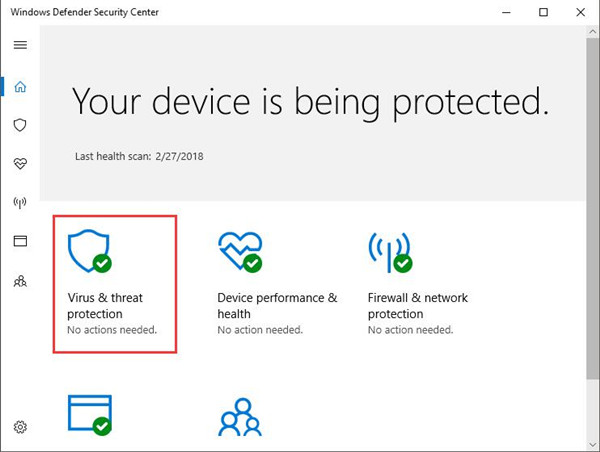
Task: Open the network antenna icon in sidebar
Action: (20, 202)
